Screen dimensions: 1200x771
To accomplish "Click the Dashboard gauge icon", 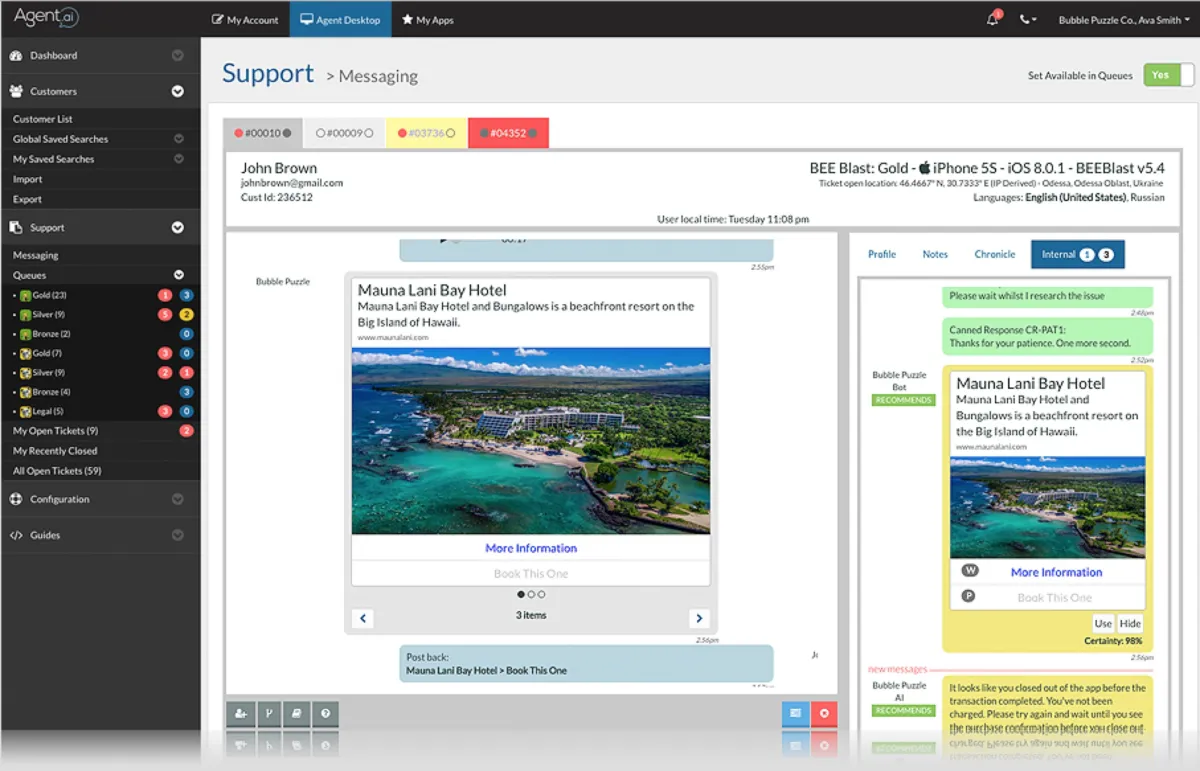I will click(16, 56).
